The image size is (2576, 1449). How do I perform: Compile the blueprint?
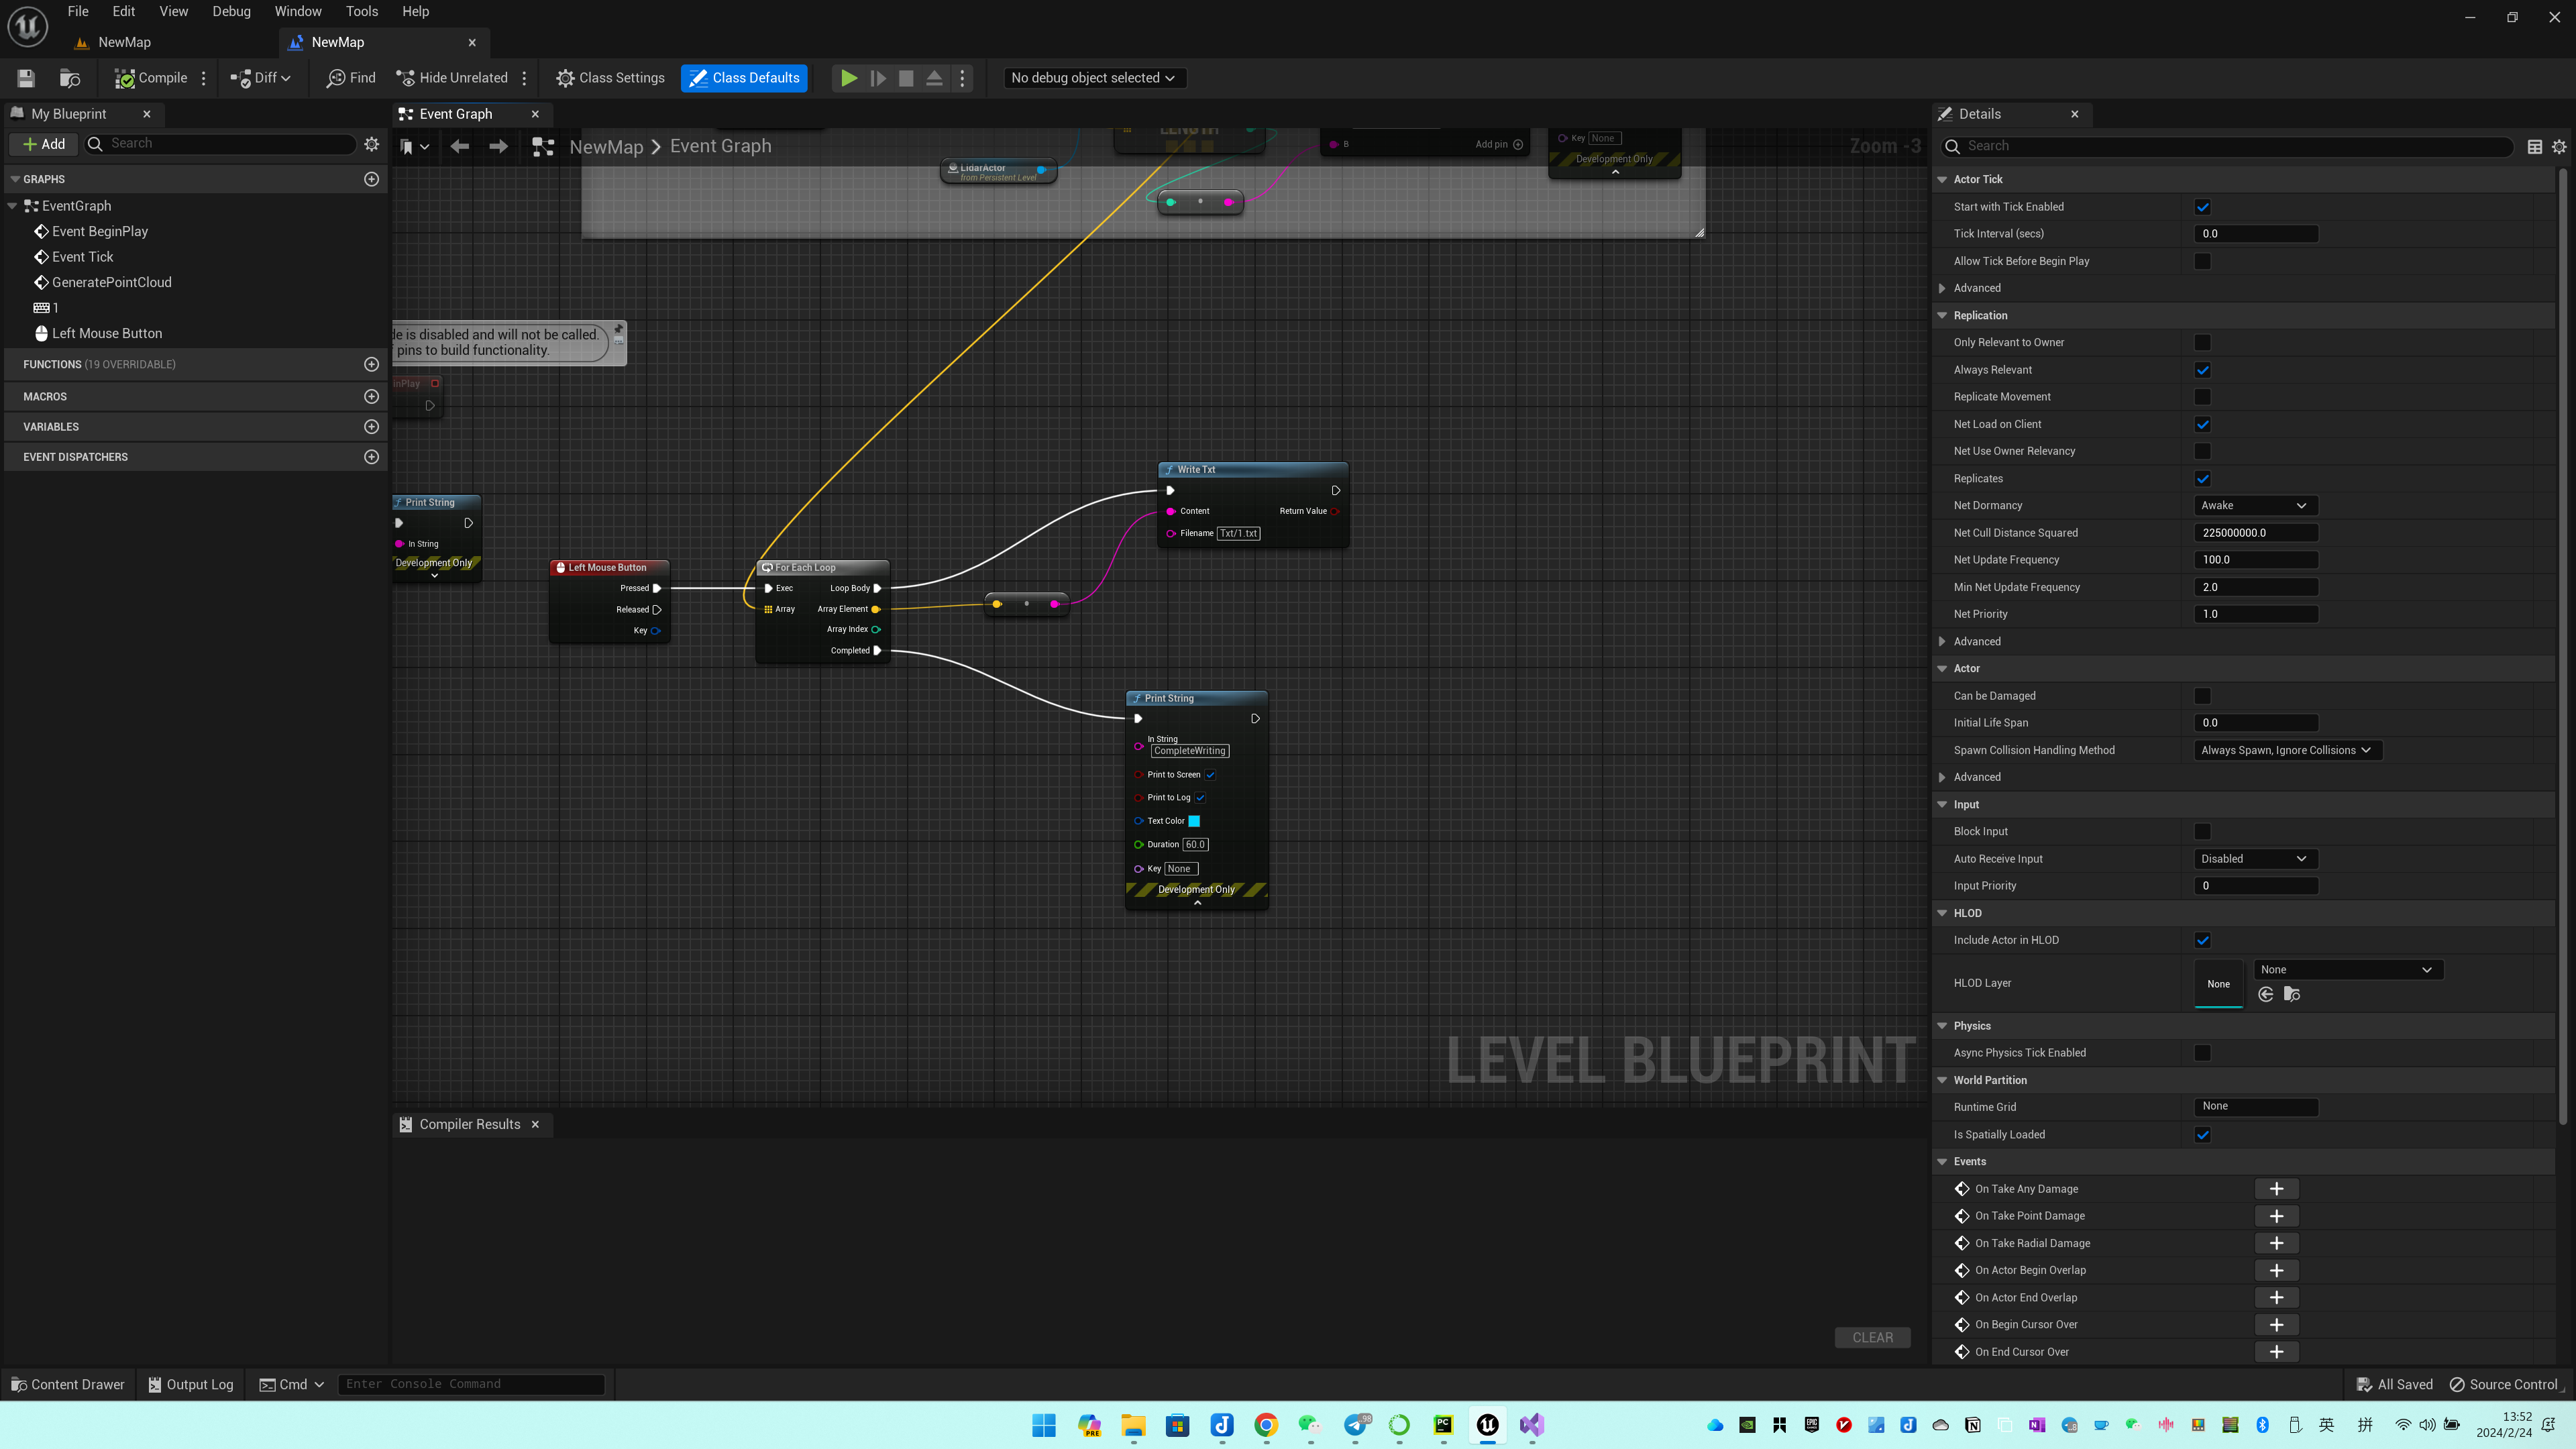151,78
